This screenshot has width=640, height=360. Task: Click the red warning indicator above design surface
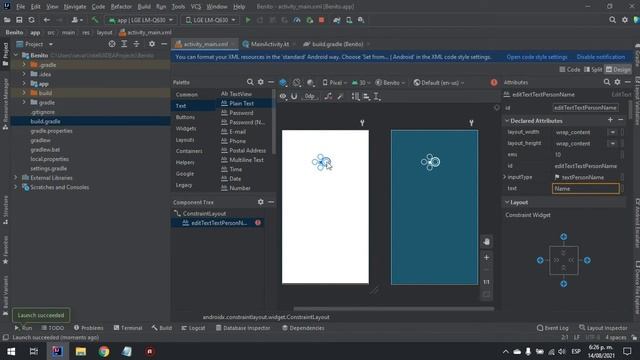[x=494, y=82]
